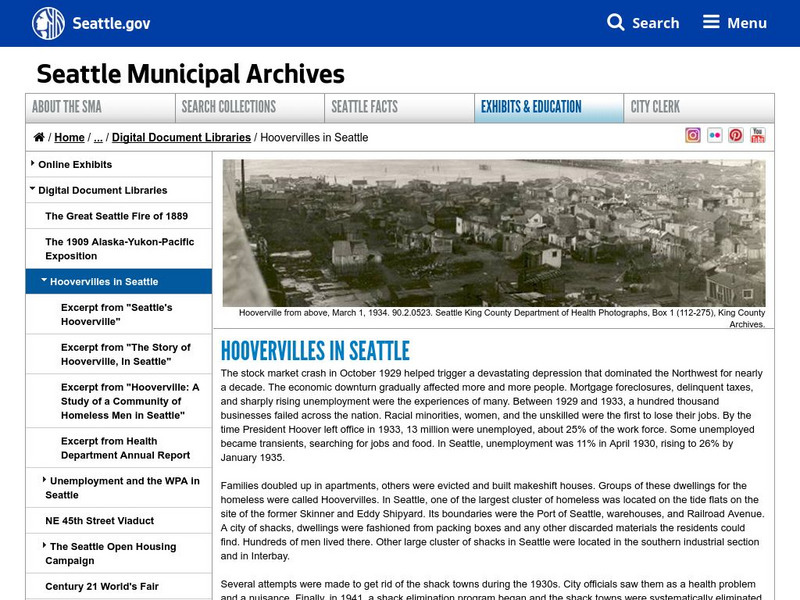The width and height of the screenshot is (800, 600).
Task: Click the home icon in breadcrumb
Action: (x=39, y=137)
